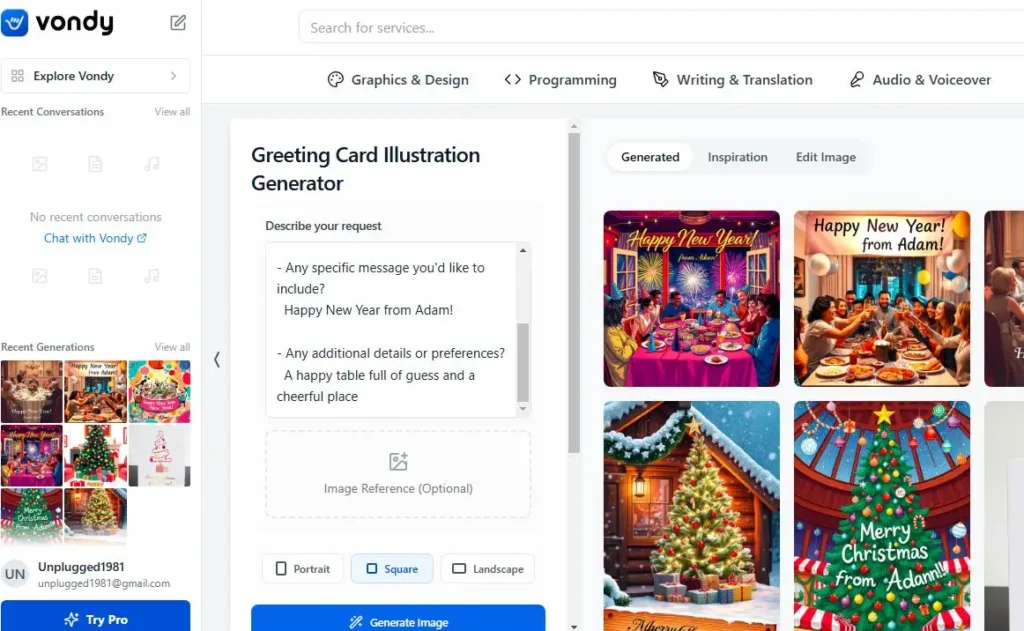Click the Image Reference upload icon
Viewport: 1024px width, 631px height.
pos(398,462)
